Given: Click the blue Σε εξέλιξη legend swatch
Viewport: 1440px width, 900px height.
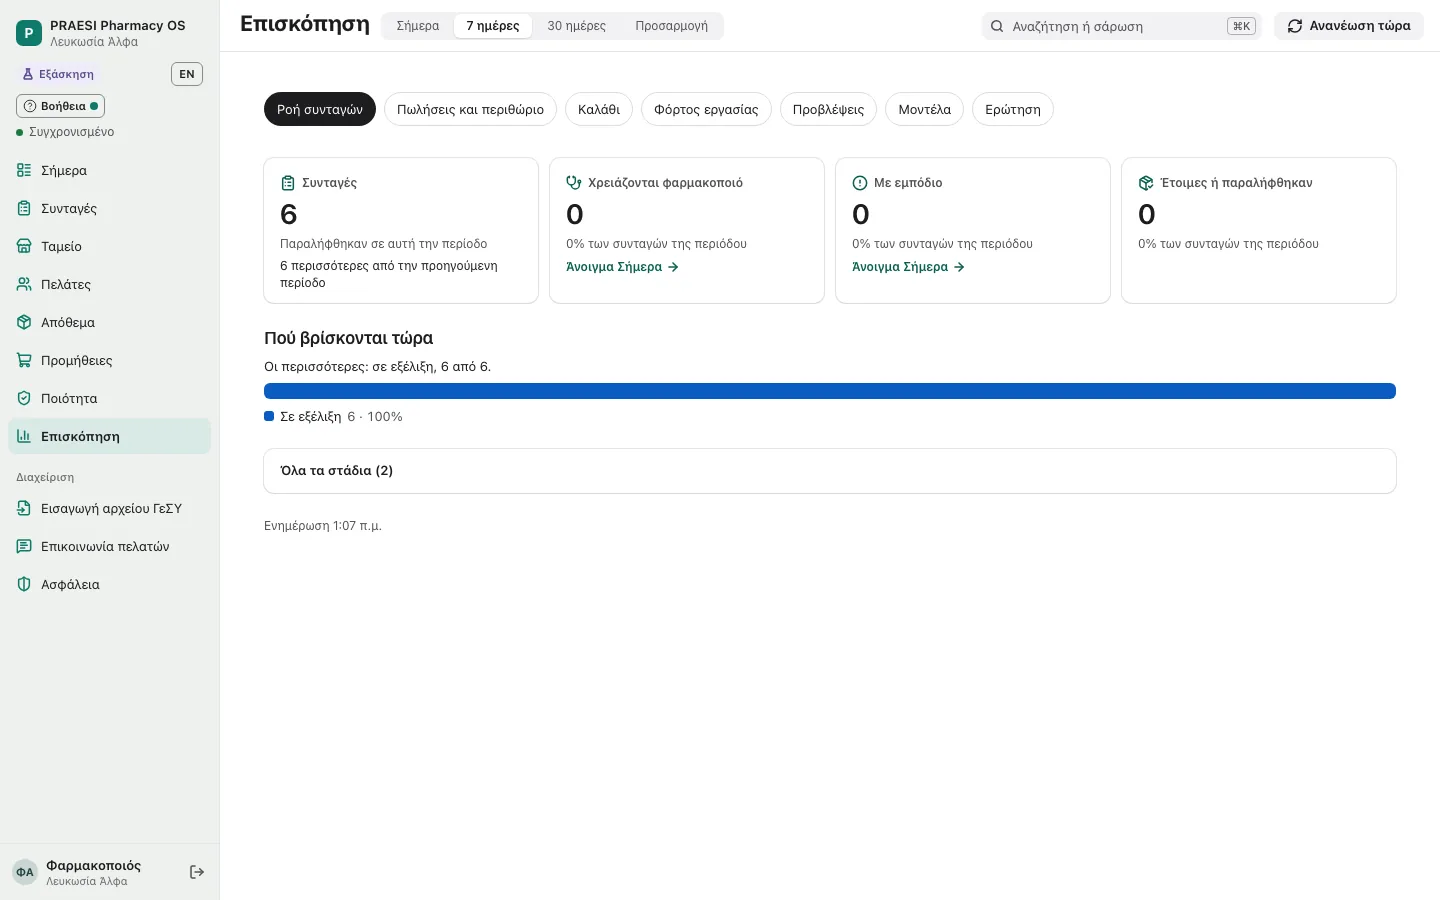Looking at the screenshot, I should 269,416.
